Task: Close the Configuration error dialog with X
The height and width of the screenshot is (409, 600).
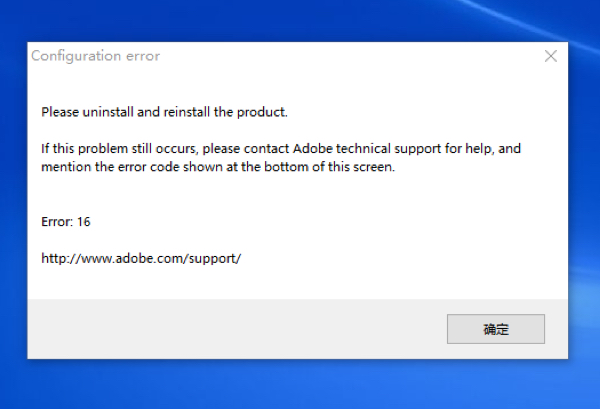Action: coord(551,56)
